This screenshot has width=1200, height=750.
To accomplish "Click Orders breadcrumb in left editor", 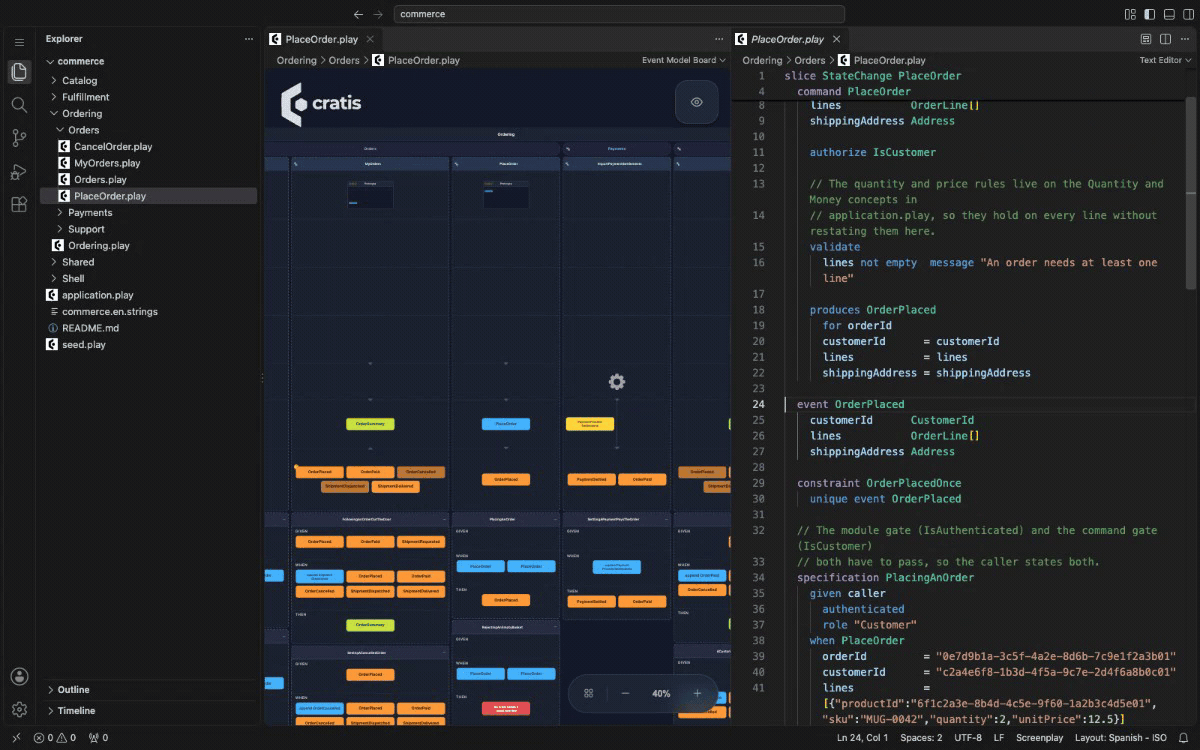I will coord(344,60).
